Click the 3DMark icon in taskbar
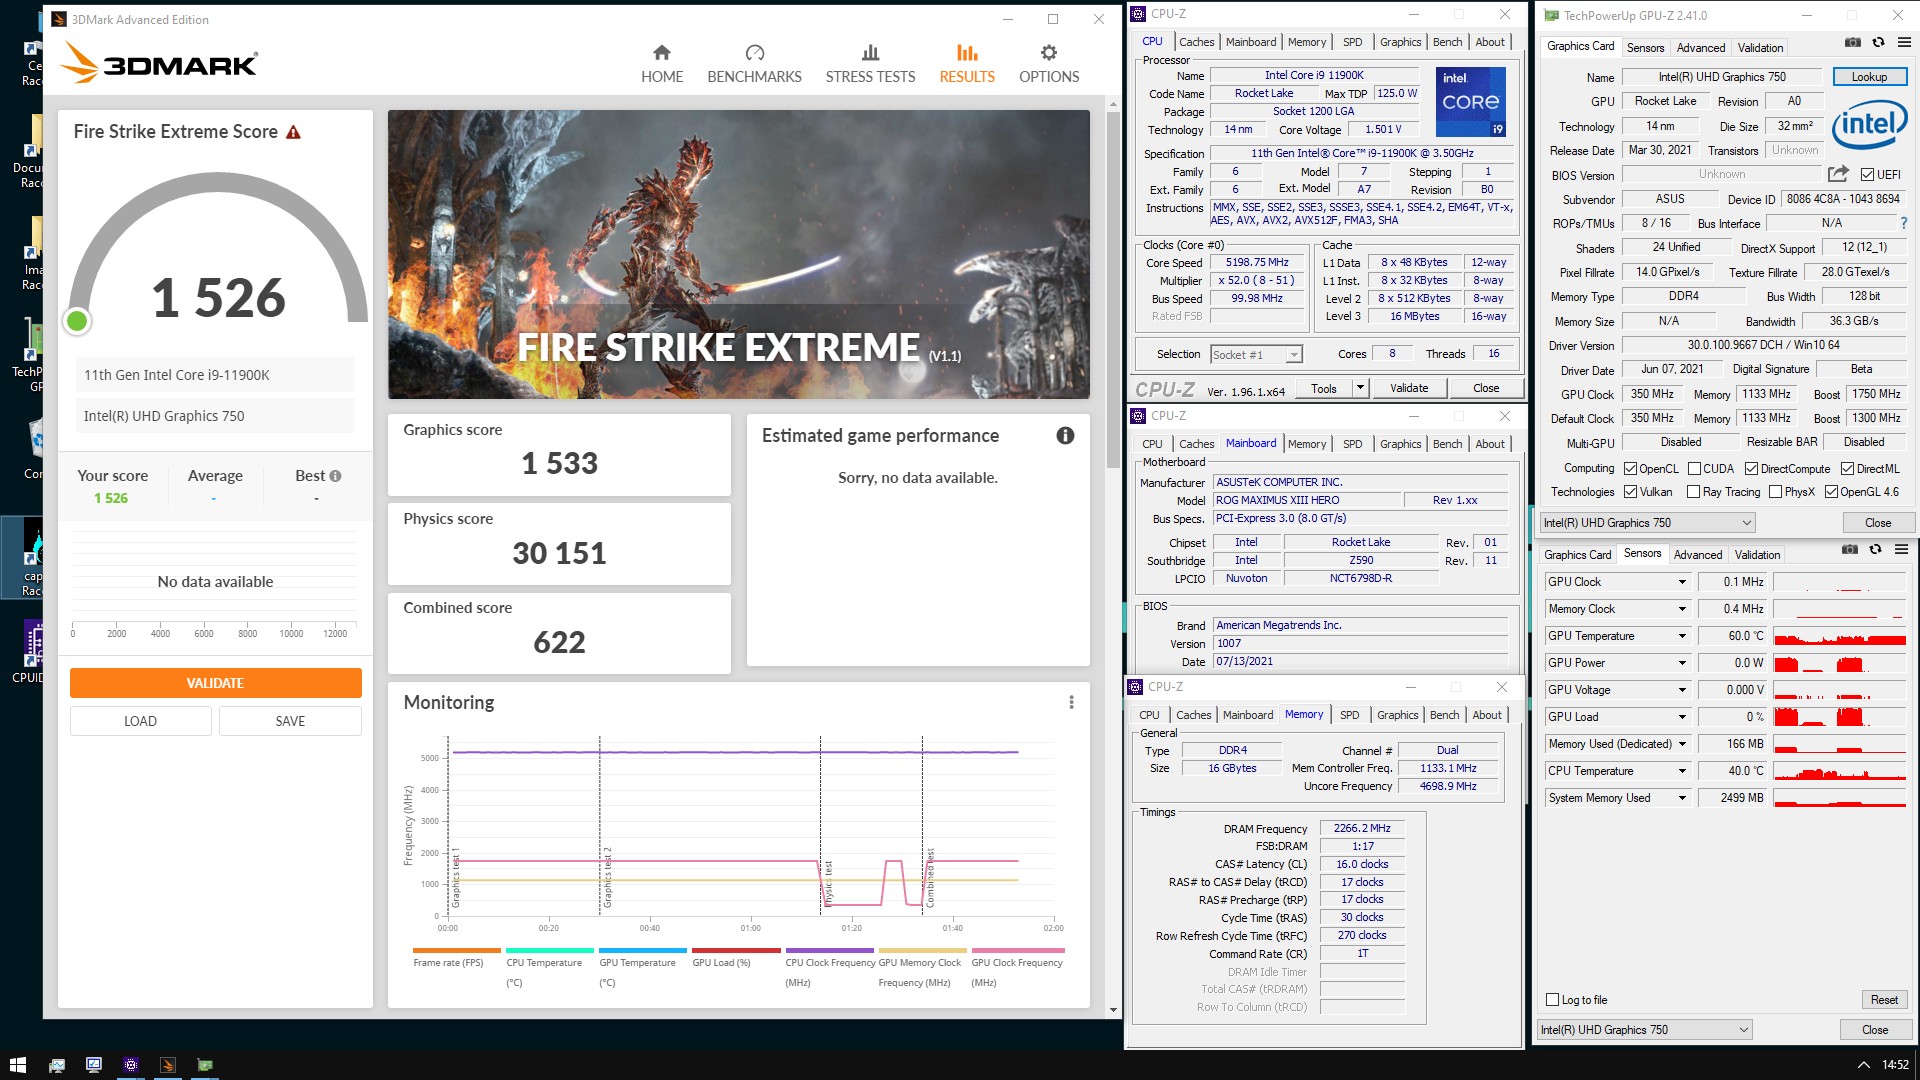The width and height of the screenshot is (1920, 1080). (x=168, y=1065)
